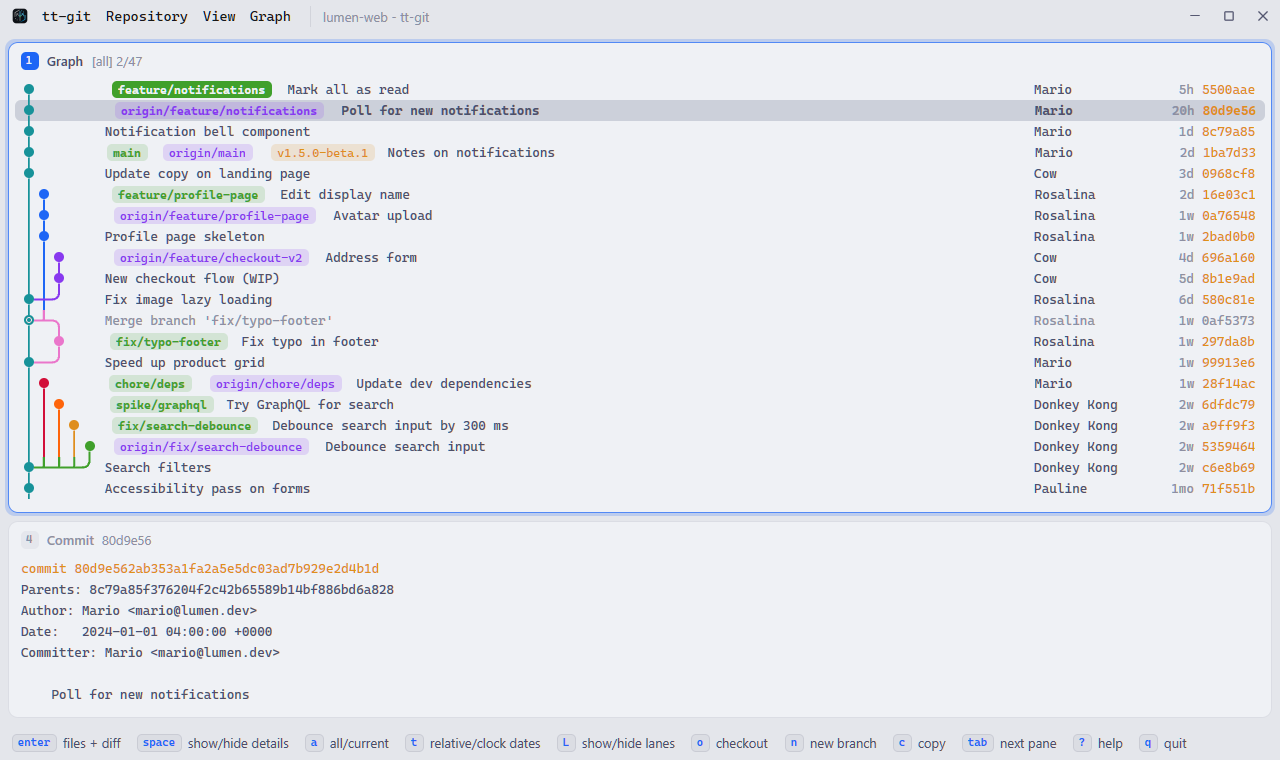Viewport: 1280px width, 760px height.
Task: Click the main branch label
Action: (127, 153)
